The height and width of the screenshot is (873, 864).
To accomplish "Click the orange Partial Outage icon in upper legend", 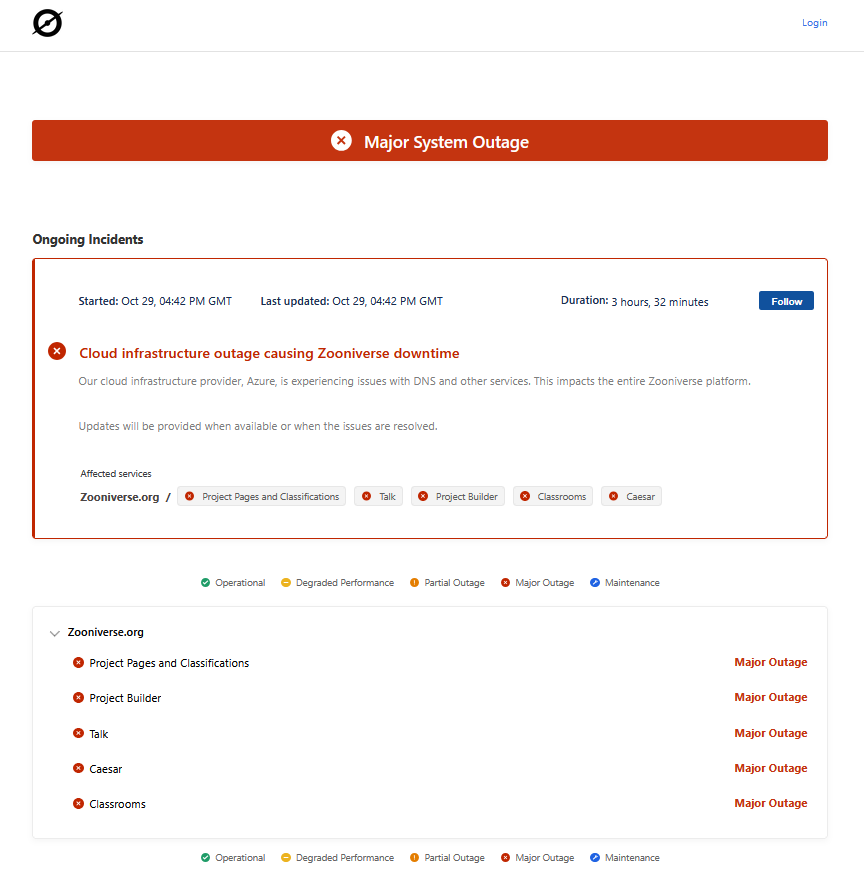I will coord(414,582).
